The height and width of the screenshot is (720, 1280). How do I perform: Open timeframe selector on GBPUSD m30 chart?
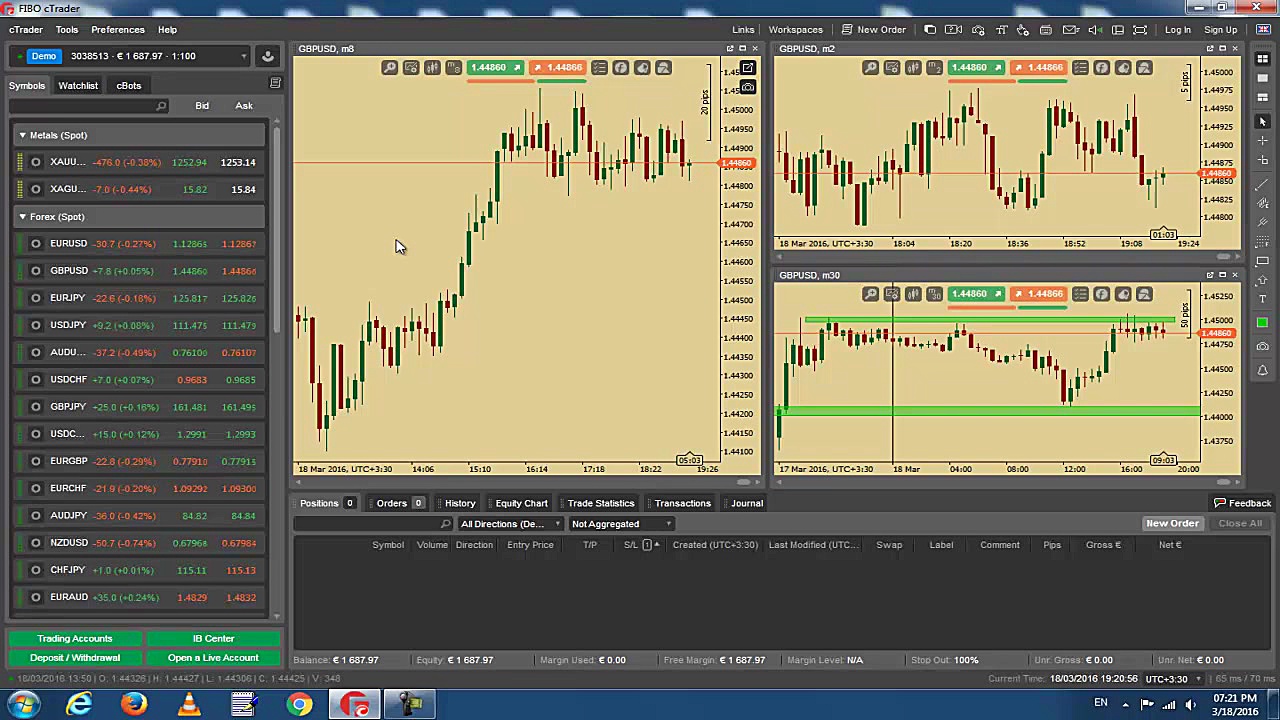934,294
